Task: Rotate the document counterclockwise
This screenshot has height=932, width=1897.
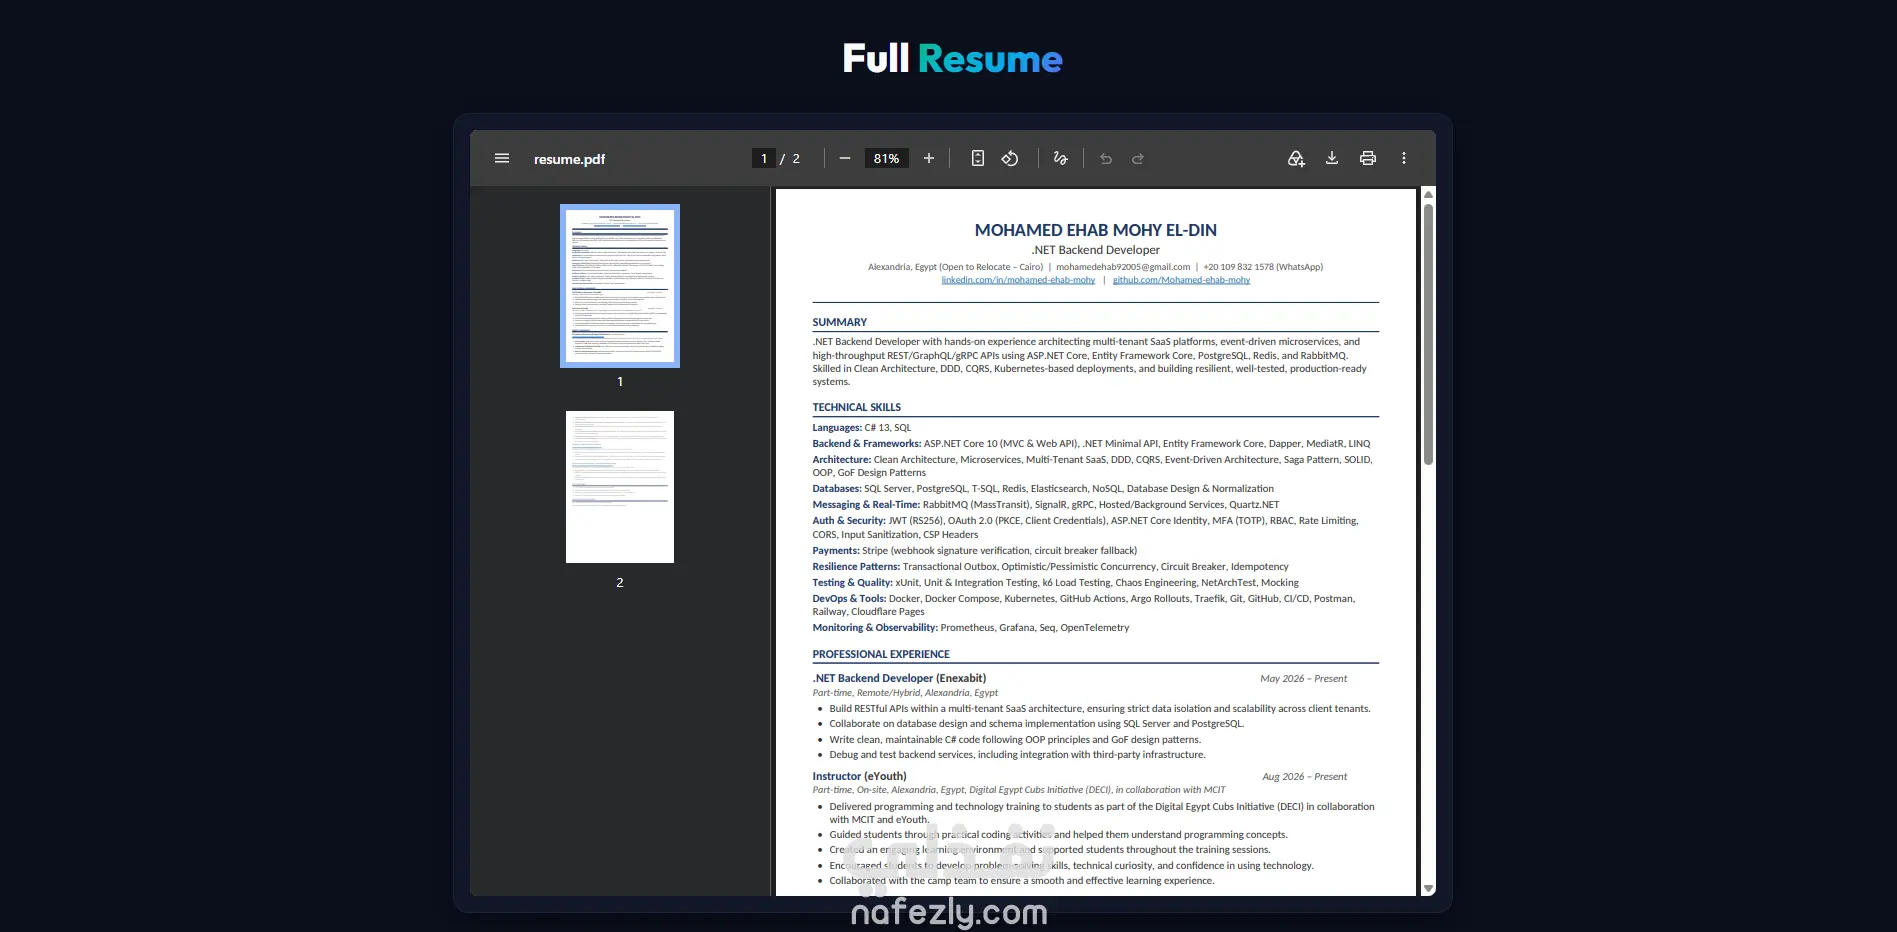Action: pyautogui.click(x=1010, y=158)
